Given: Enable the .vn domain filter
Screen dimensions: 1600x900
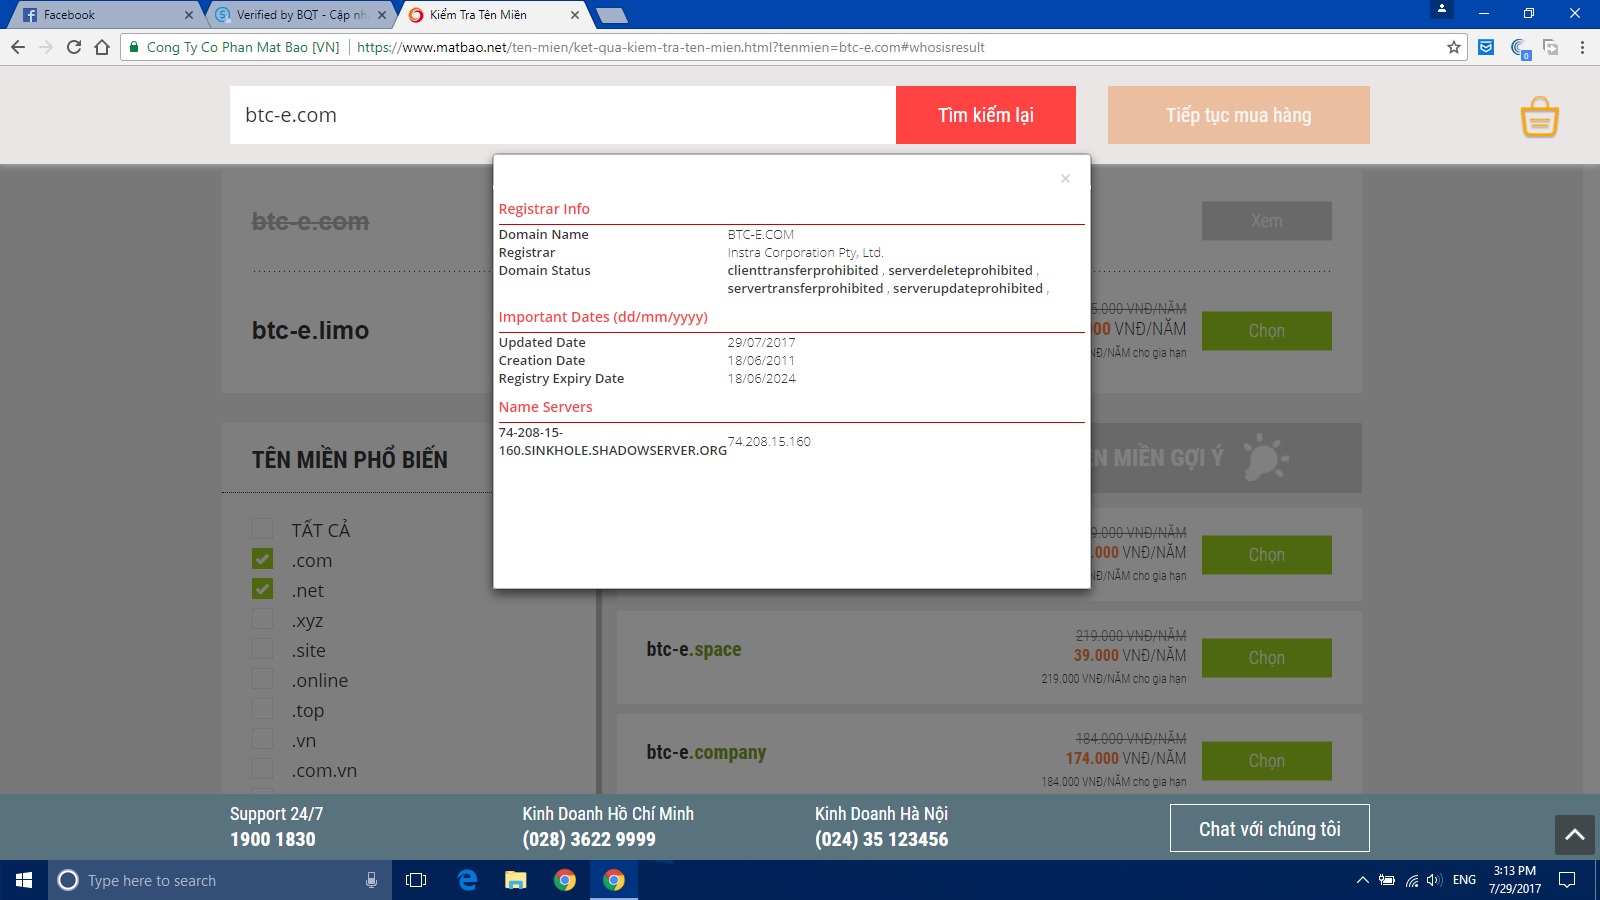Looking at the screenshot, I should click(262, 739).
